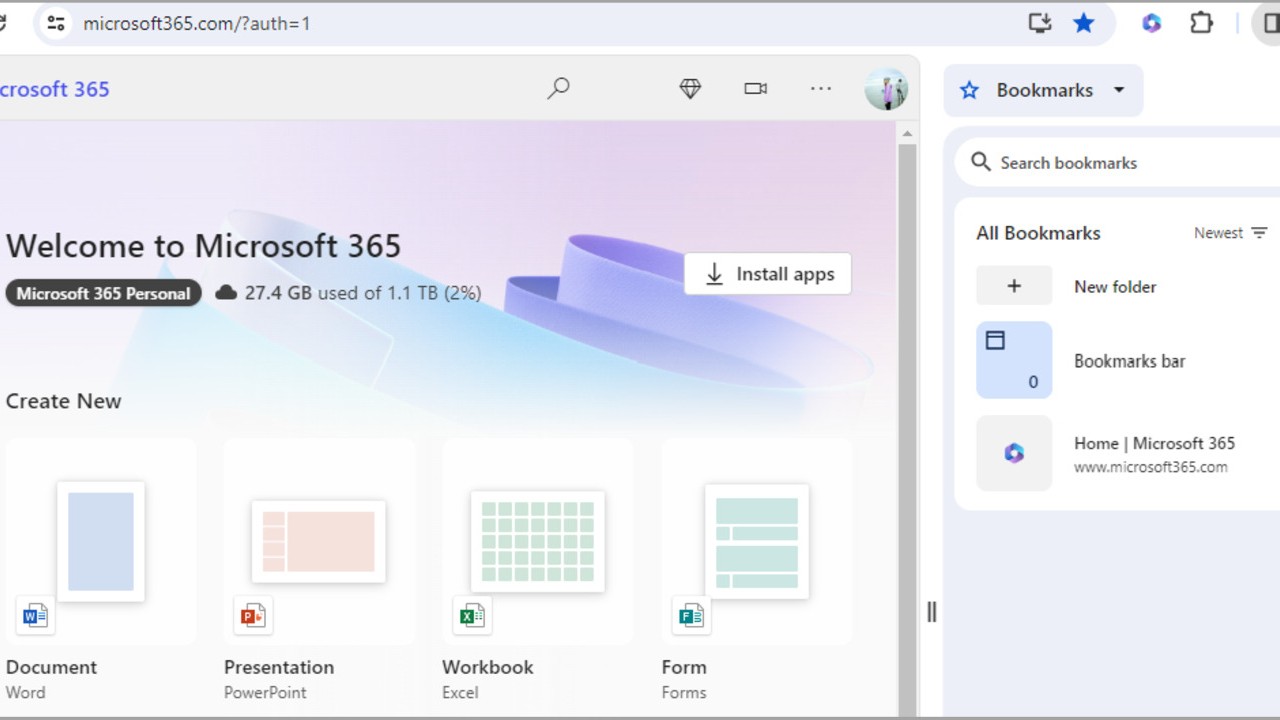Screen dimensions: 1280x720
Task: Click the video camera meeting icon
Action: click(x=756, y=89)
